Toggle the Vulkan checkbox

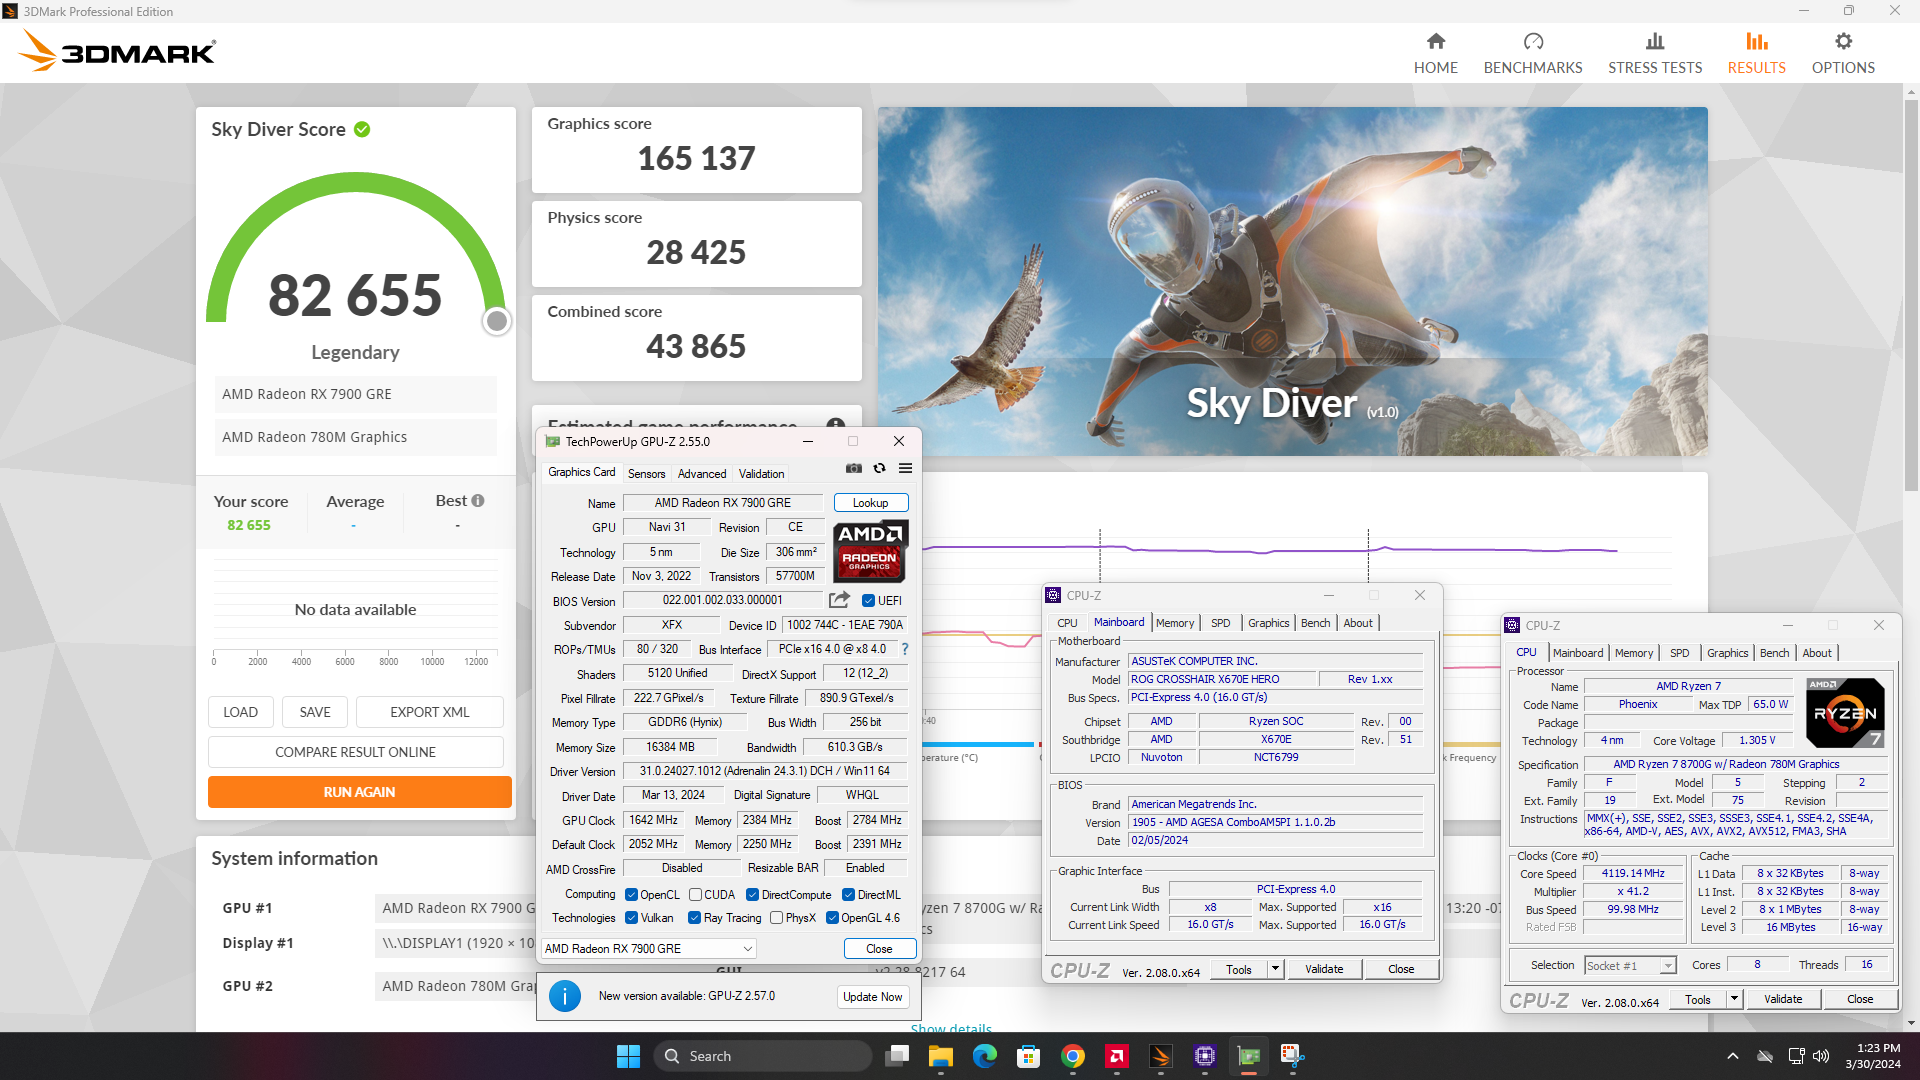pos(631,918)
